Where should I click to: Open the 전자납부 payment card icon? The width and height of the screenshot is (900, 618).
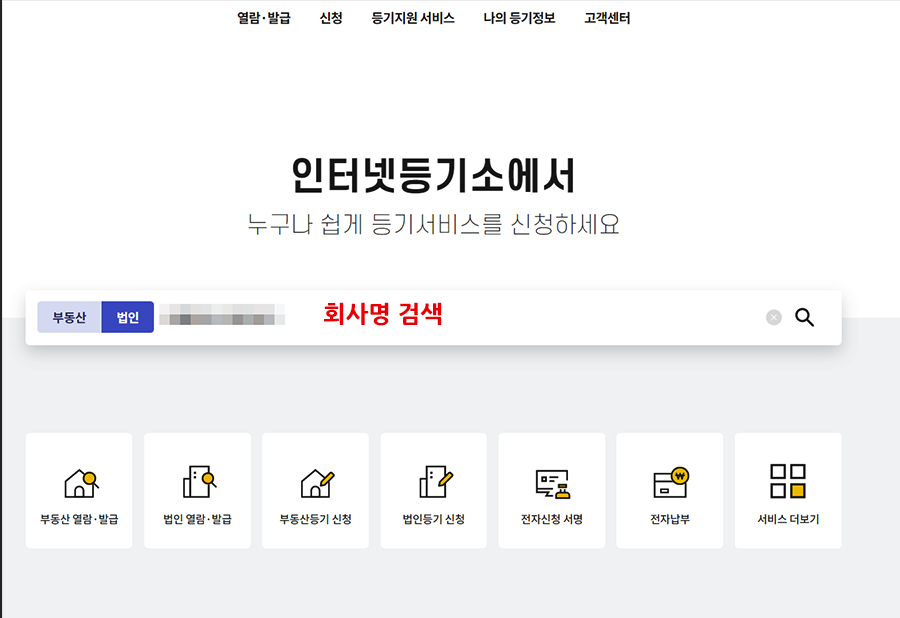(x=670, y=482)
